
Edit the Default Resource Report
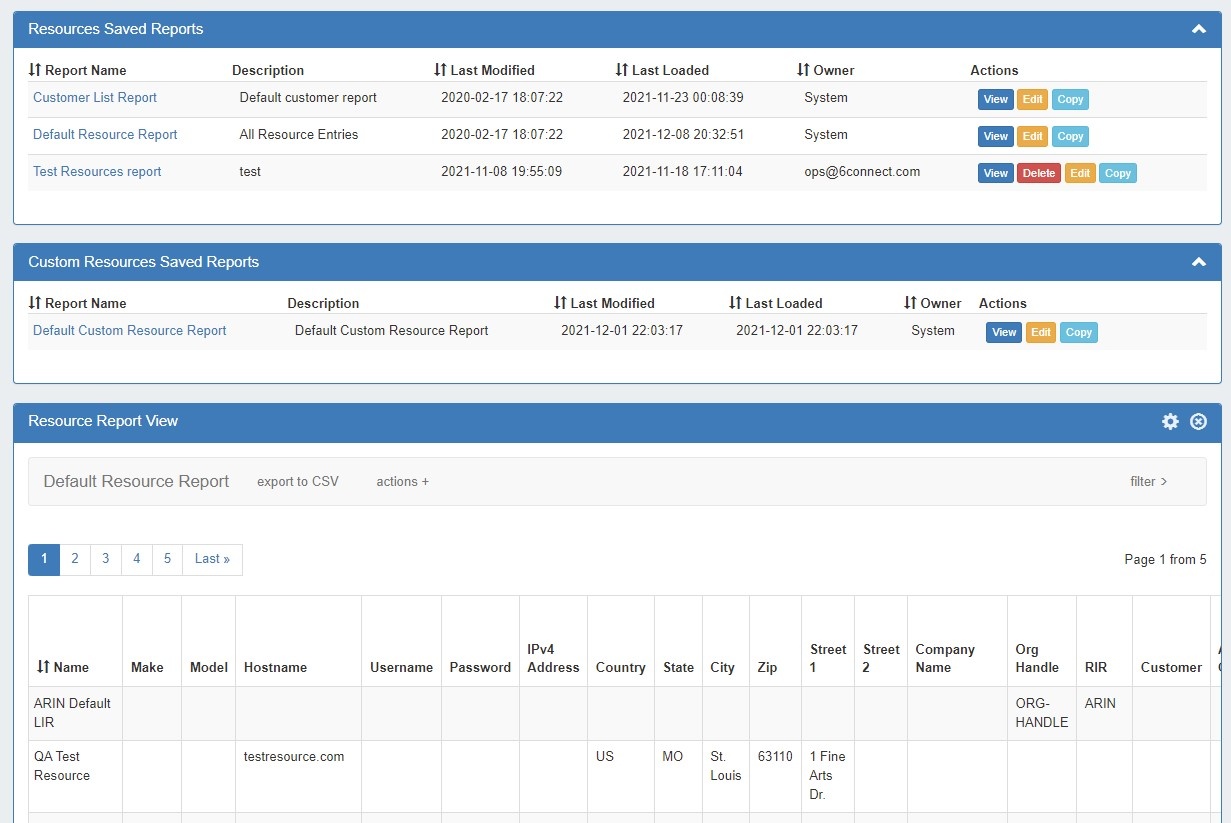1032,136
